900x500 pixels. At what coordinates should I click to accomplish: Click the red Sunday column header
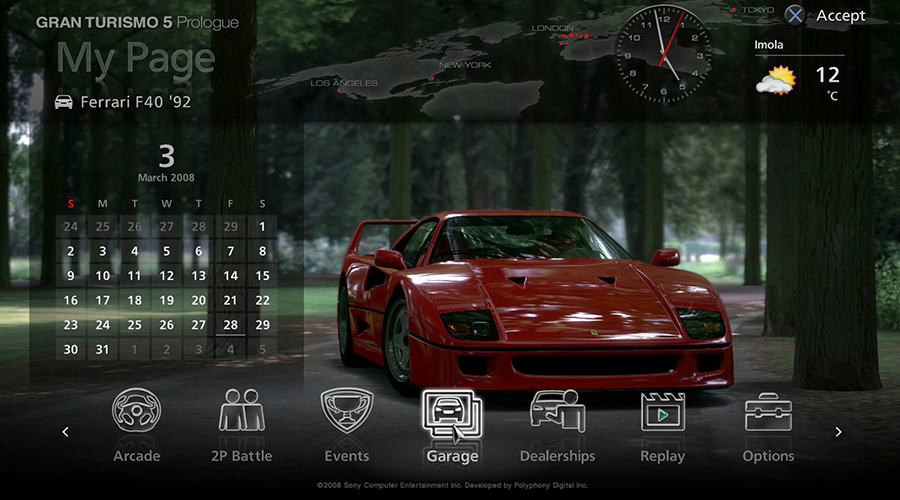(x=71, y=204)
